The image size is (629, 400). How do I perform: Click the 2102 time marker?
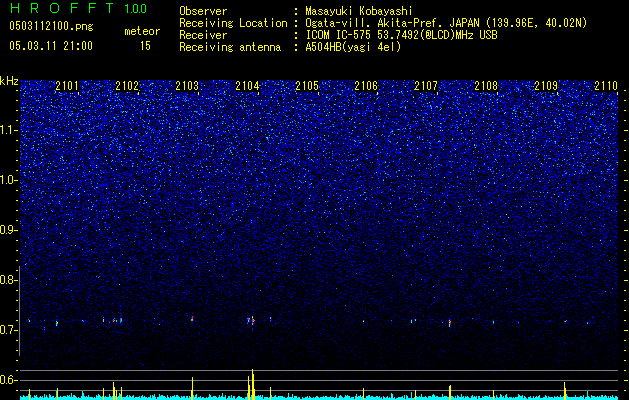coord(127,85)
